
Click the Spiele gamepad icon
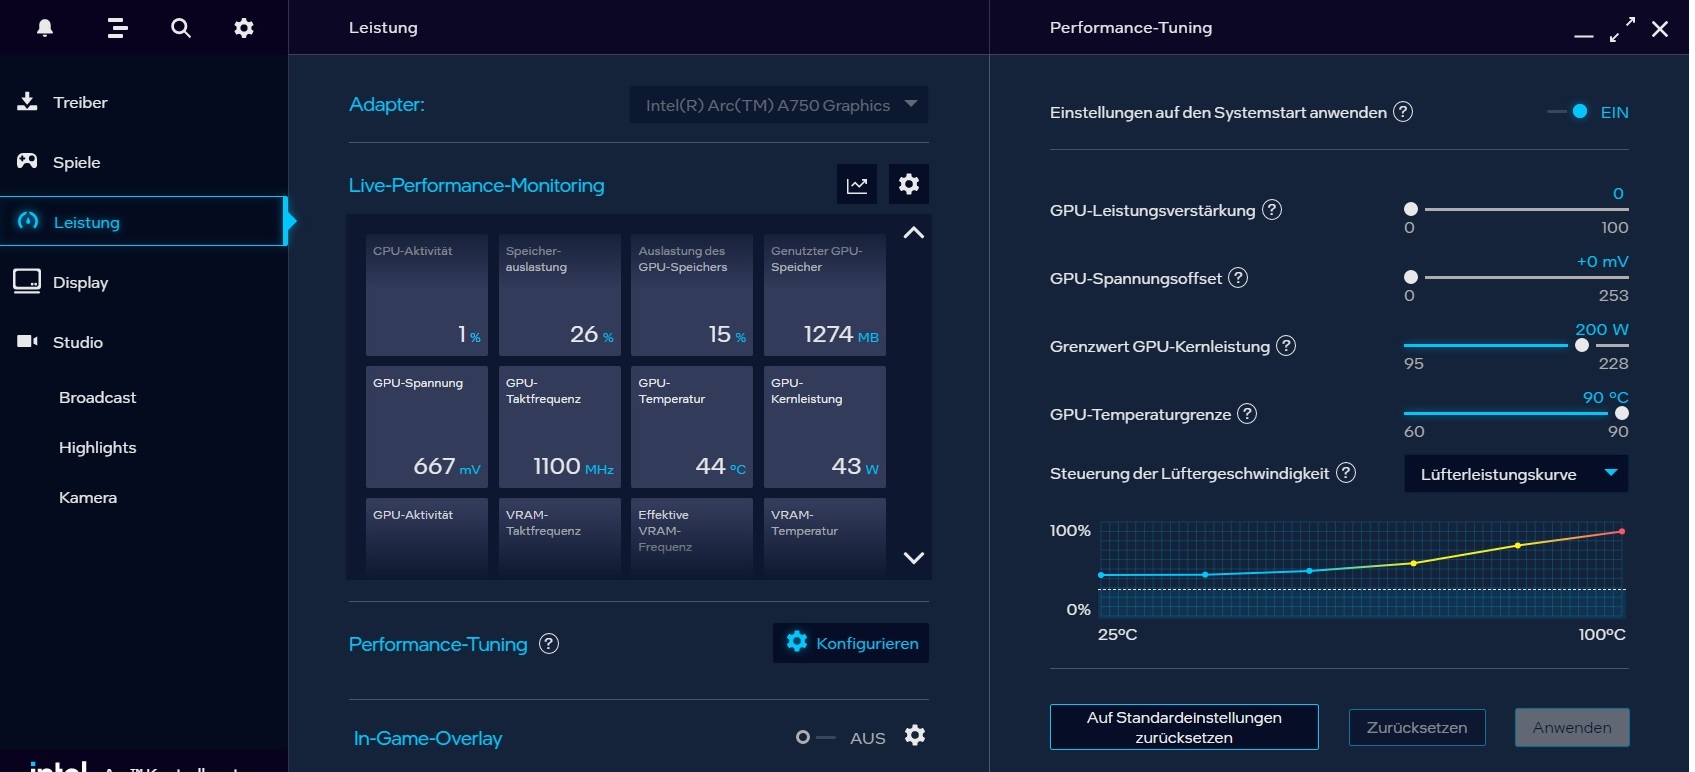(x=28, y=161)
